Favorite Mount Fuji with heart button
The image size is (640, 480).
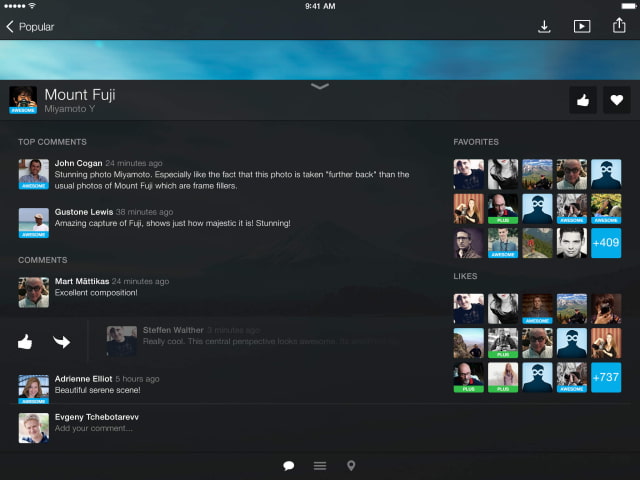point(617,100)
